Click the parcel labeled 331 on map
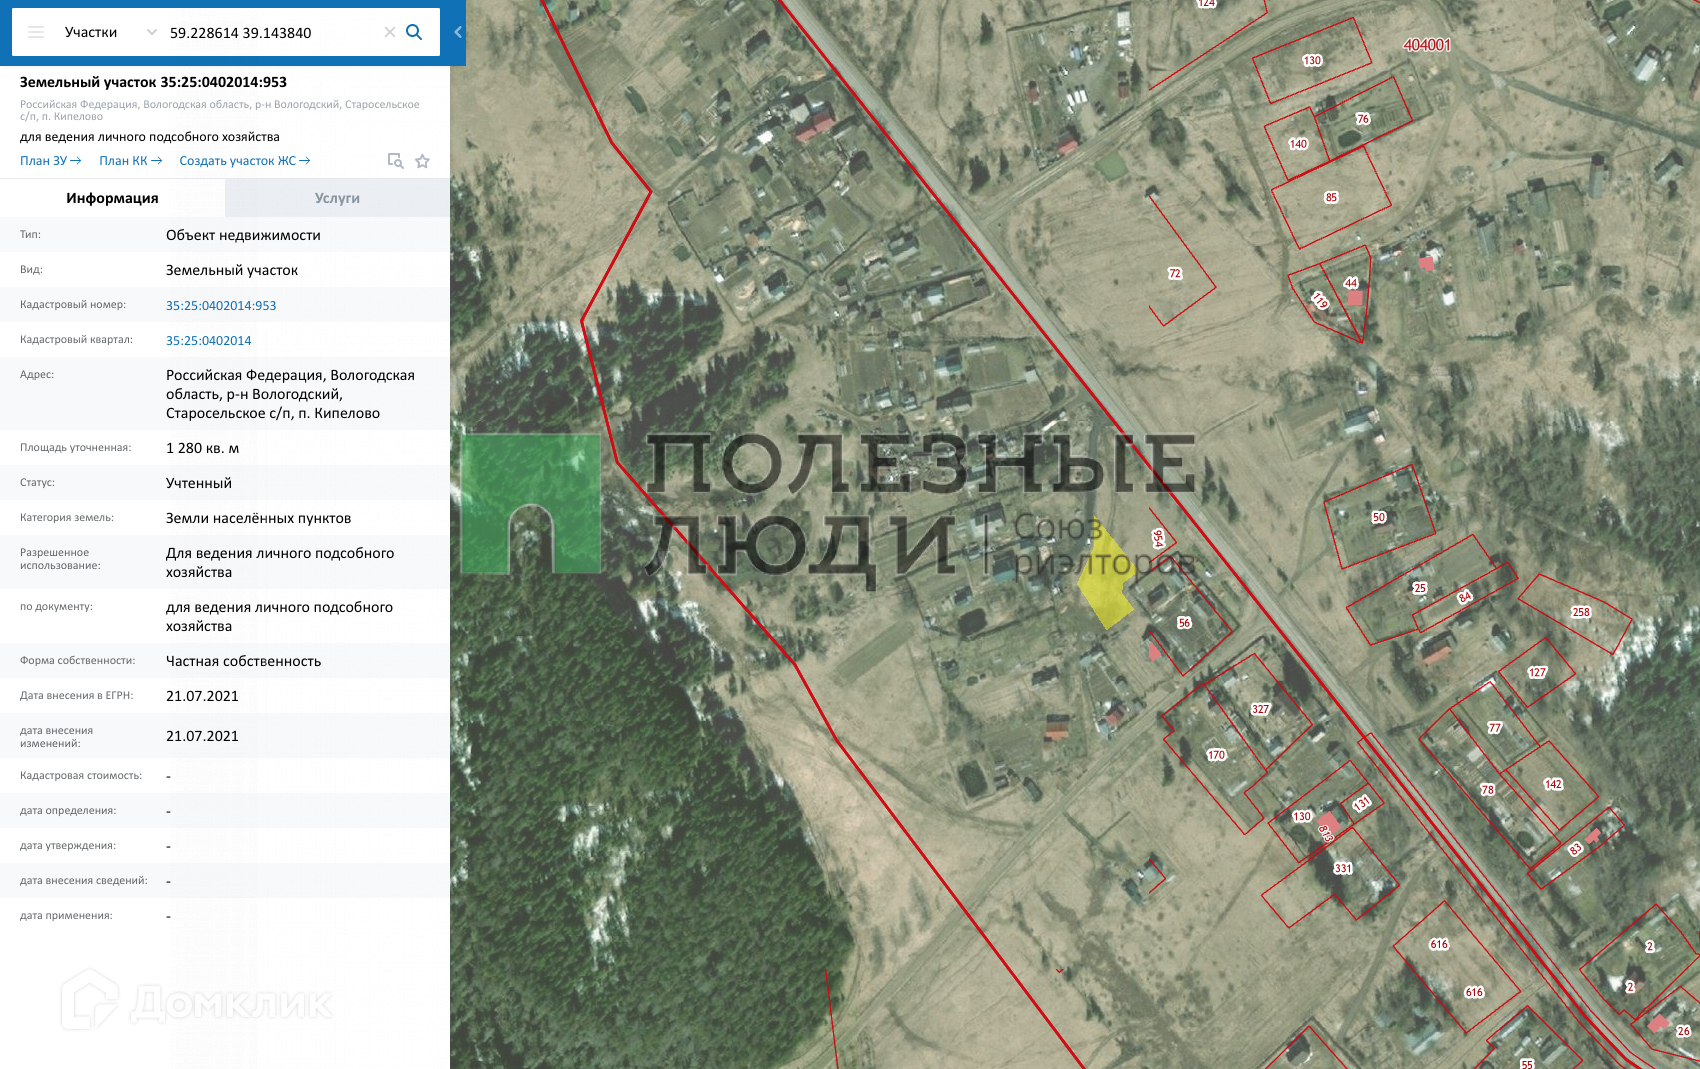 (x=1343, y=868)
